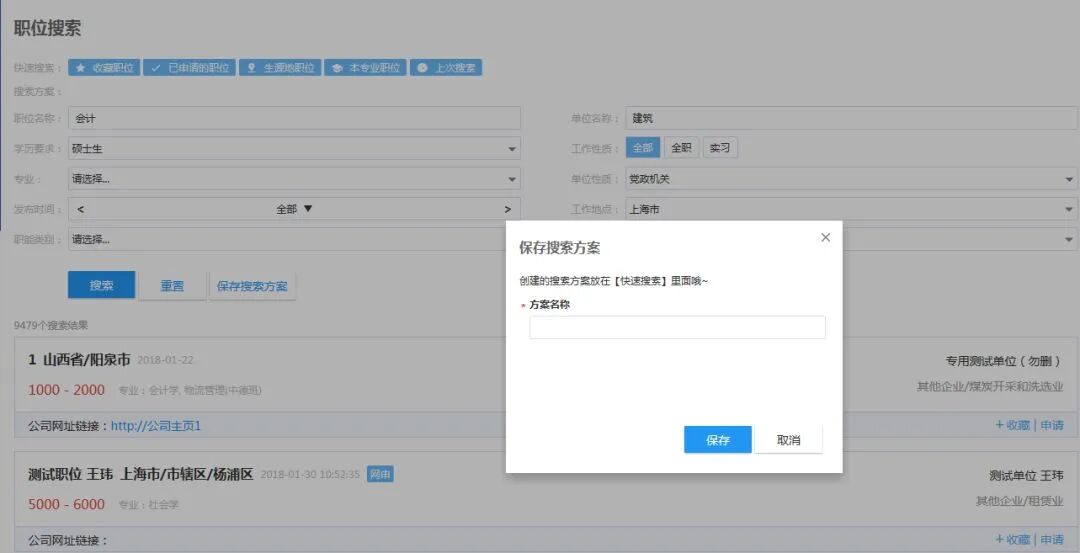Click 申请 on 山西省/阳泉市 job
Screen dimensions: 1080x553
pyautogui.click(x=1052, y=426)
